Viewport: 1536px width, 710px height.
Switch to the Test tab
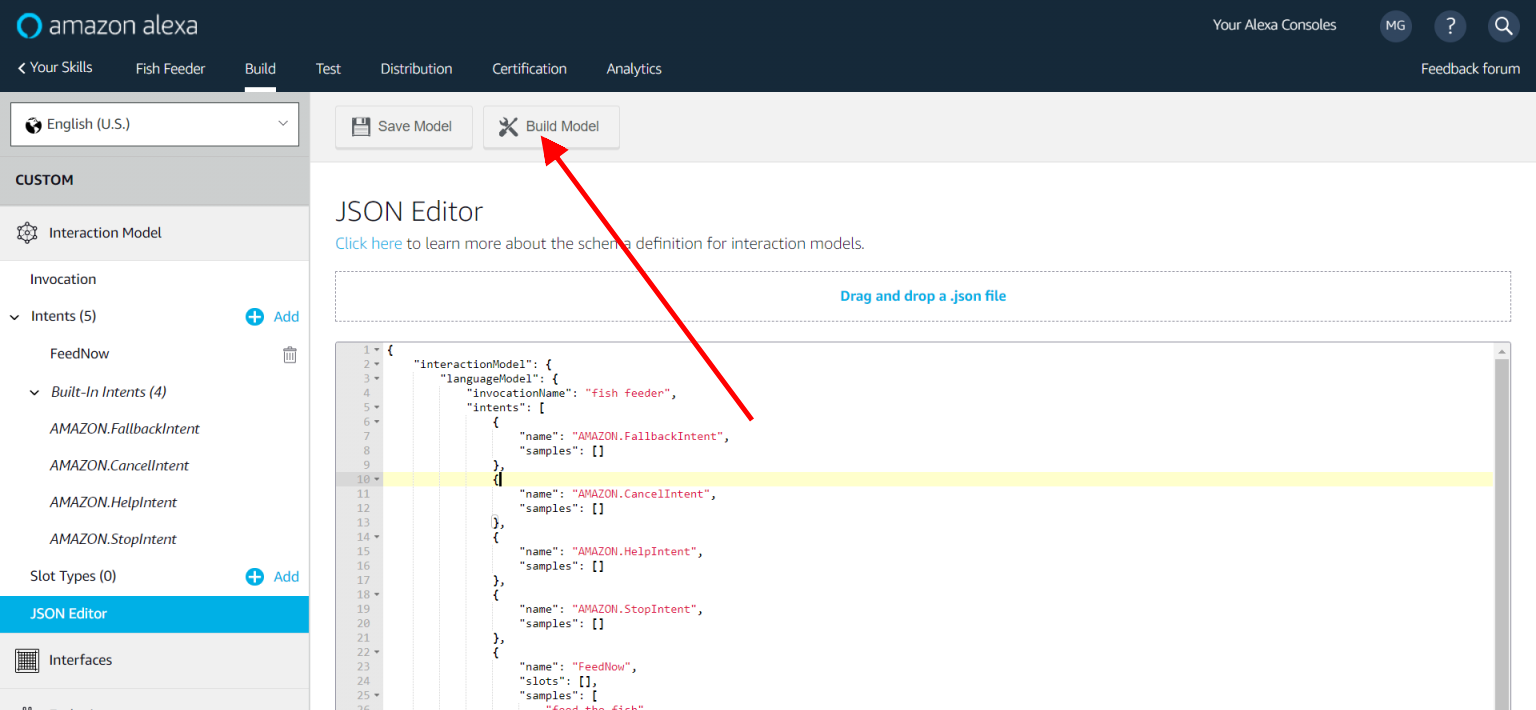328,69
